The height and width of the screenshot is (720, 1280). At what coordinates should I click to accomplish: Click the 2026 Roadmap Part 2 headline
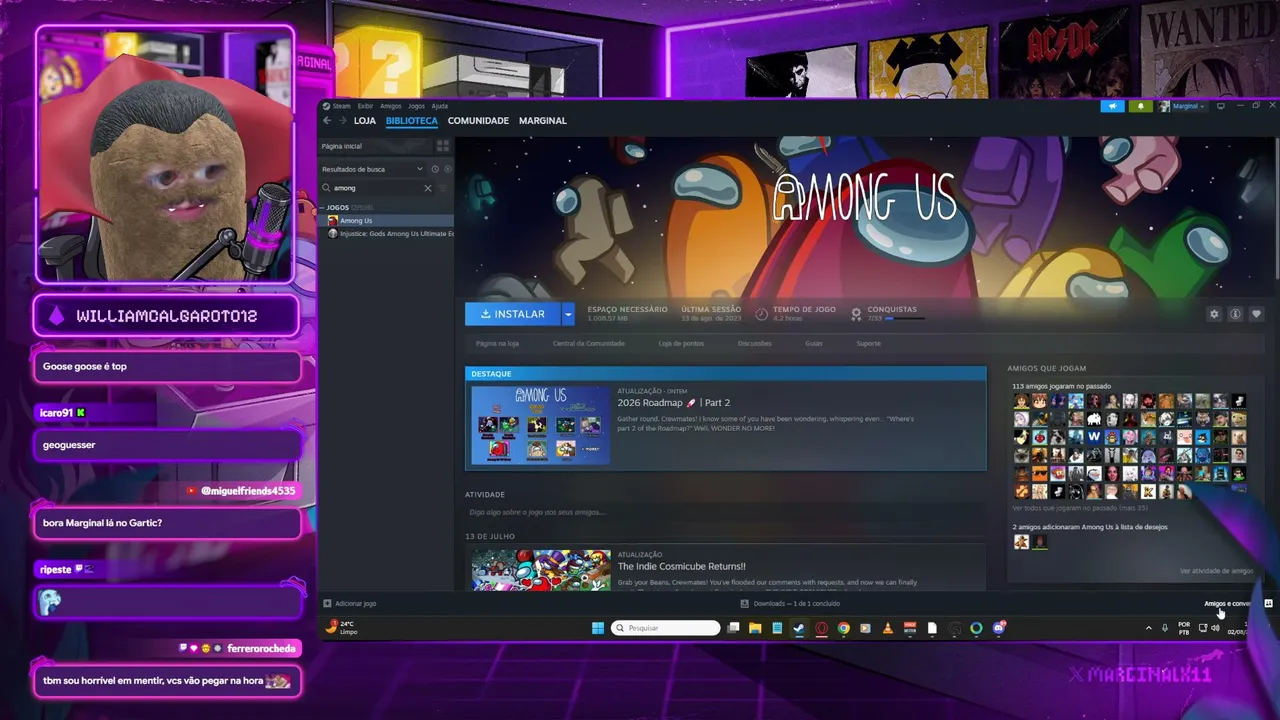pyautogui.click(x=674, y=403)
